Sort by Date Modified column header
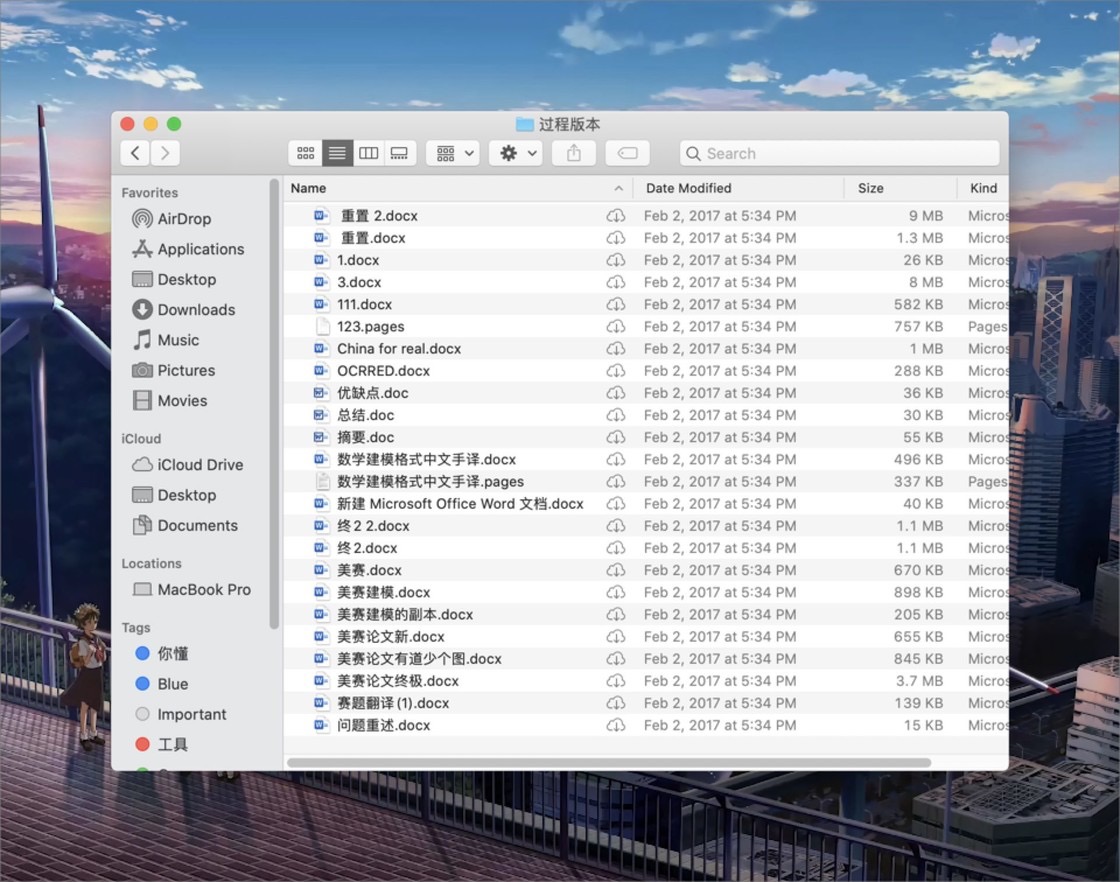Image resolution: width=1120 pixels, height=882 pixels. pos(739,189)
